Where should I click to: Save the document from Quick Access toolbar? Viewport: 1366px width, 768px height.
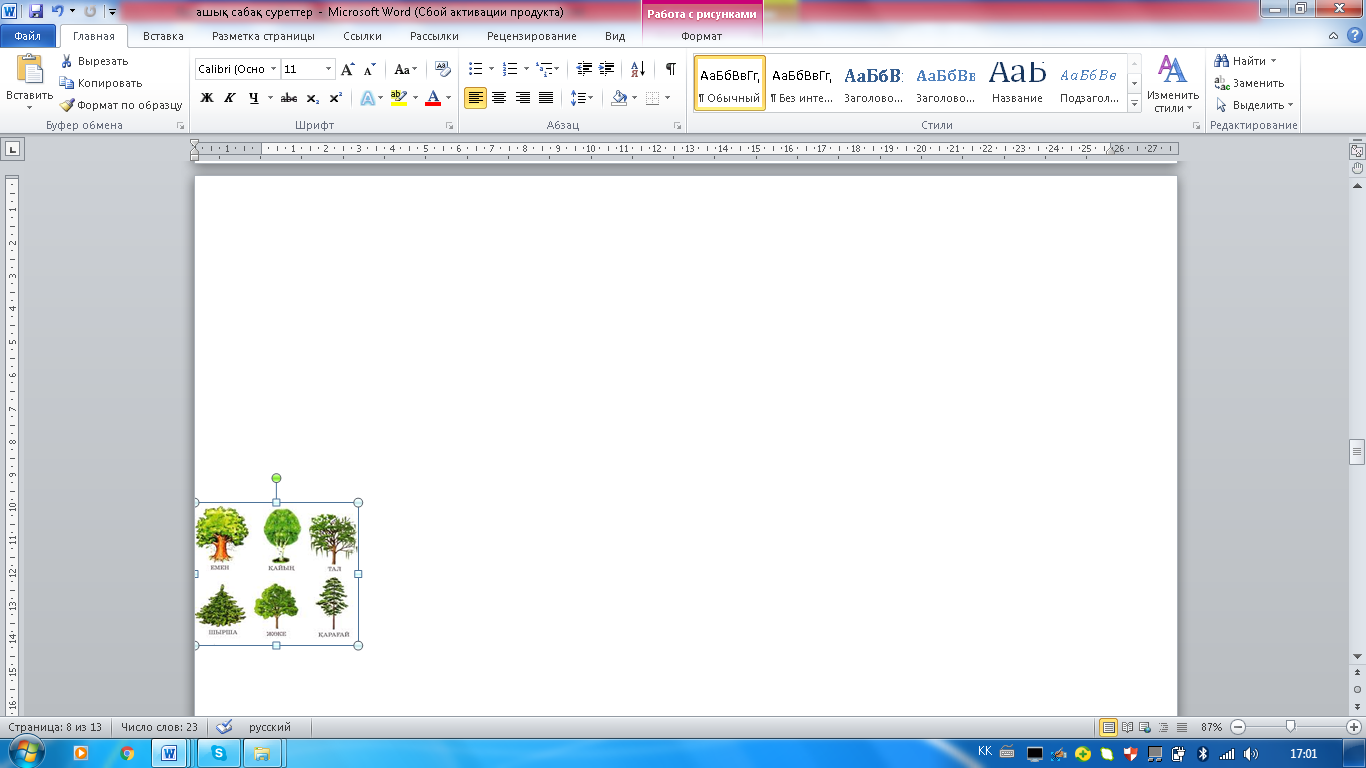pyautogui.click(x=36, y=11)
